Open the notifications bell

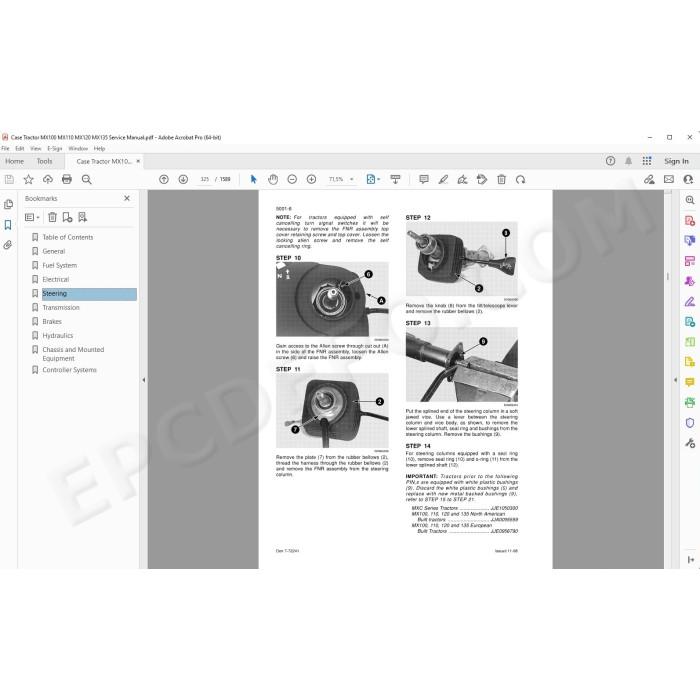tap(629, 161)
